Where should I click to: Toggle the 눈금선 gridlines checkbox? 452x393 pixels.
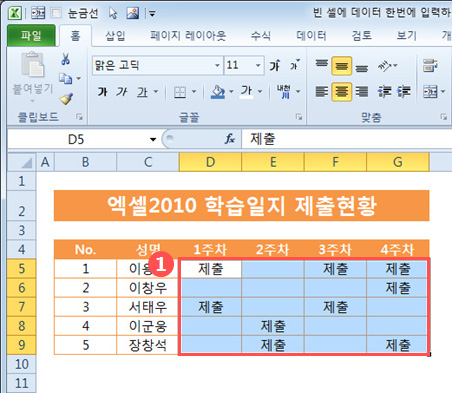tap(56, 13)
